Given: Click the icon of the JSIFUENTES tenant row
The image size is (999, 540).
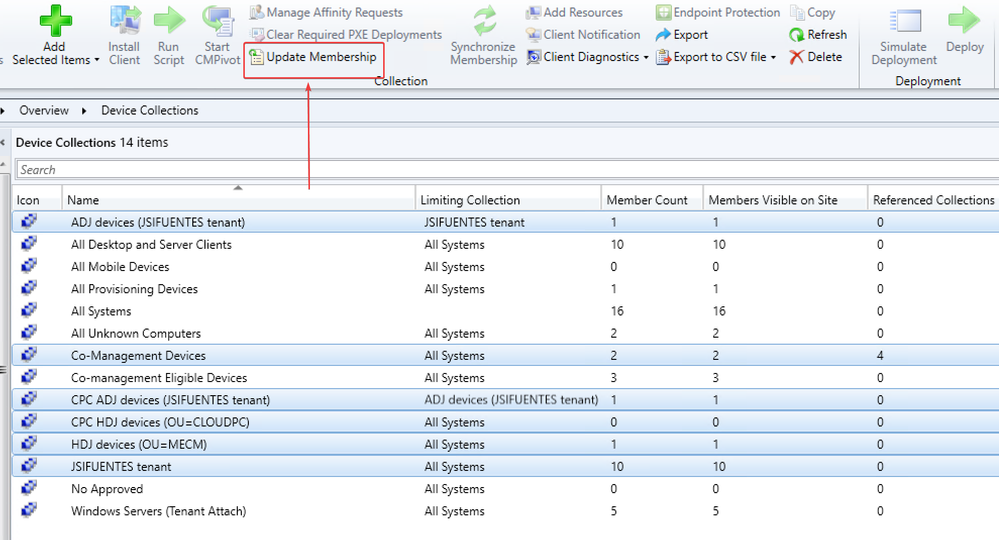Looking at the screenshot, I should [29, 465].
